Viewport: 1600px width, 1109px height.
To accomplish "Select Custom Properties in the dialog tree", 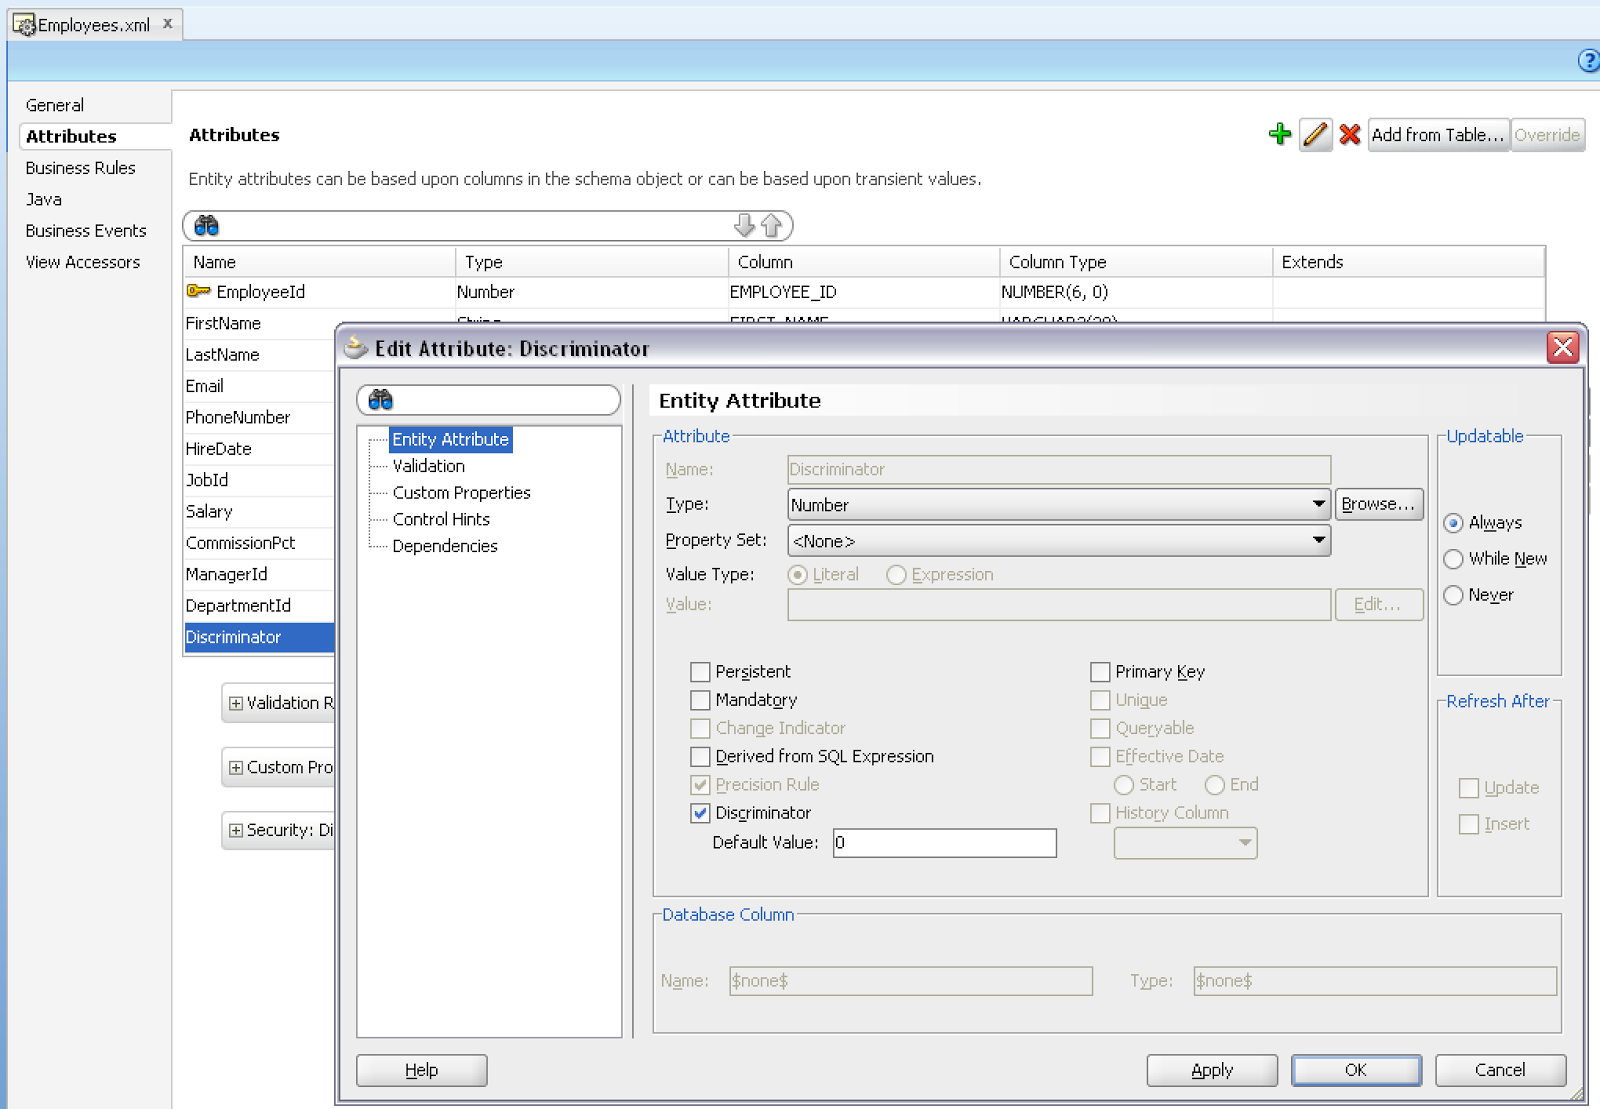I will point(461,493).
